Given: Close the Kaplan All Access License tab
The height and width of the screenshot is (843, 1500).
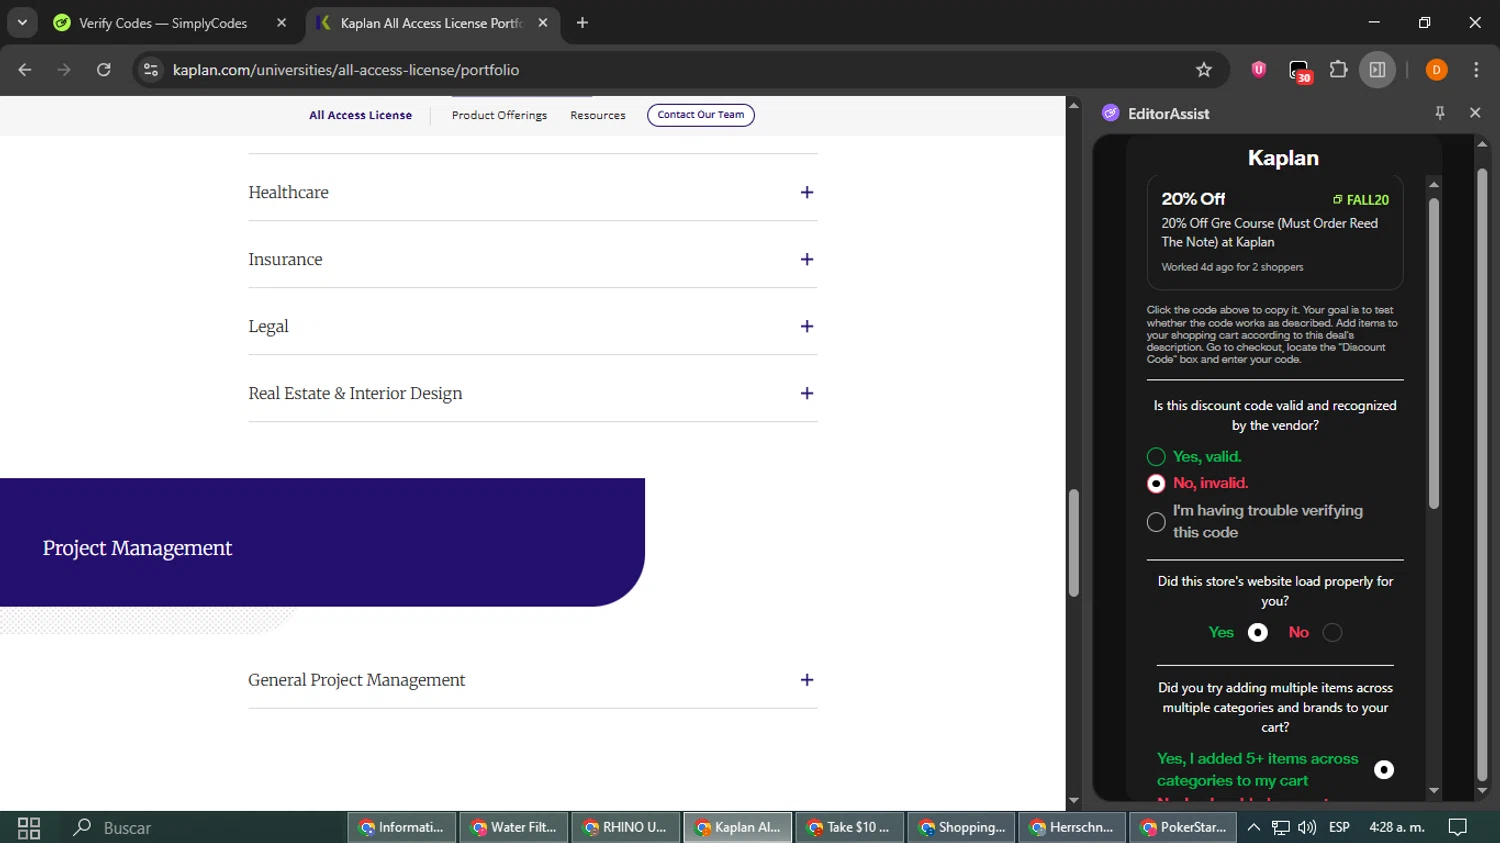Looking at the screenshot, I should coord(543,22).
